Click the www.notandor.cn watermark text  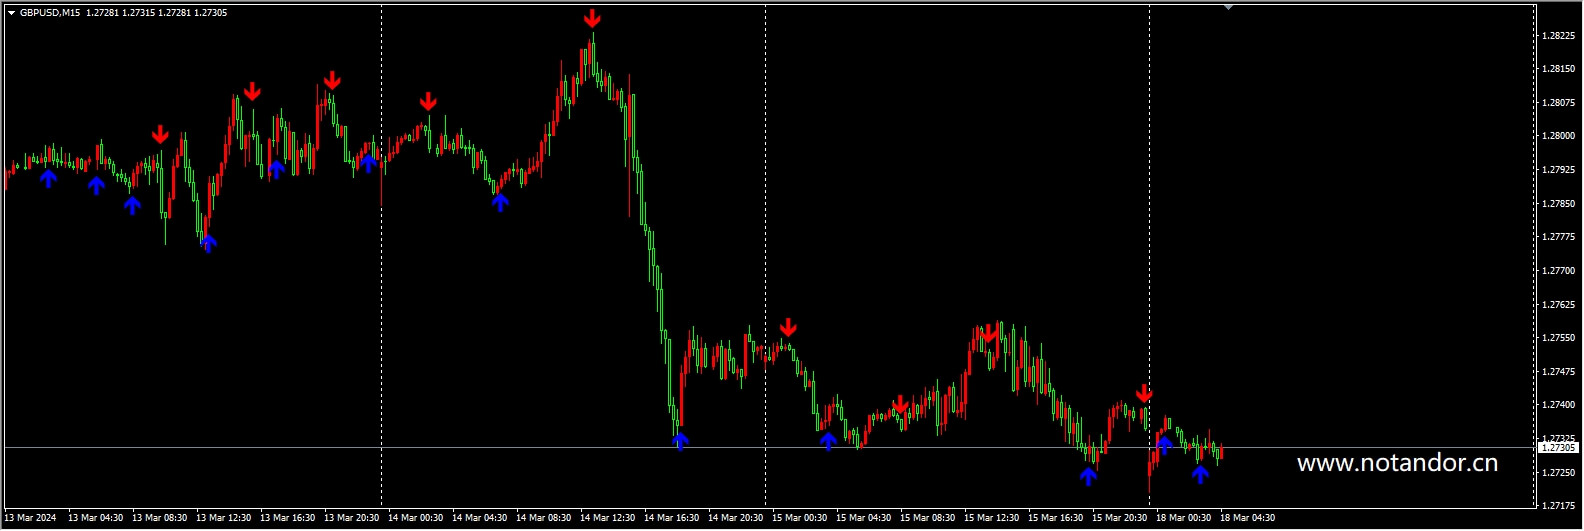click(1397, 463)
